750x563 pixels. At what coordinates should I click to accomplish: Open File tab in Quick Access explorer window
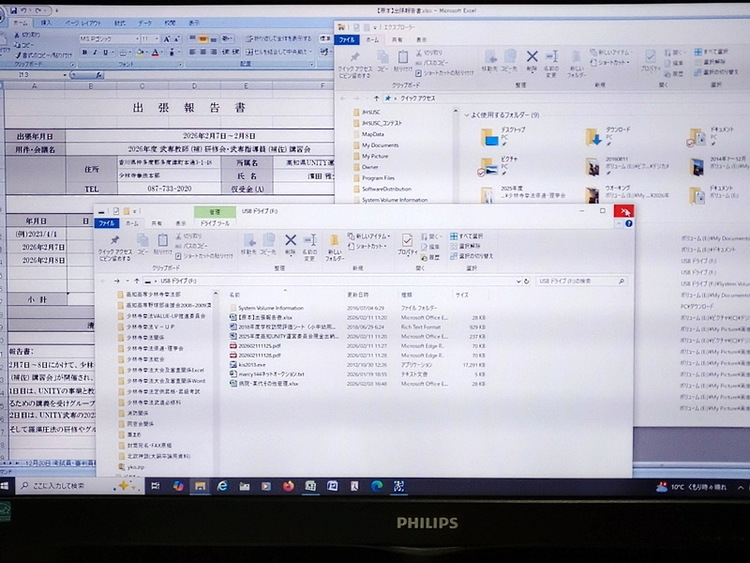point(346,40)
